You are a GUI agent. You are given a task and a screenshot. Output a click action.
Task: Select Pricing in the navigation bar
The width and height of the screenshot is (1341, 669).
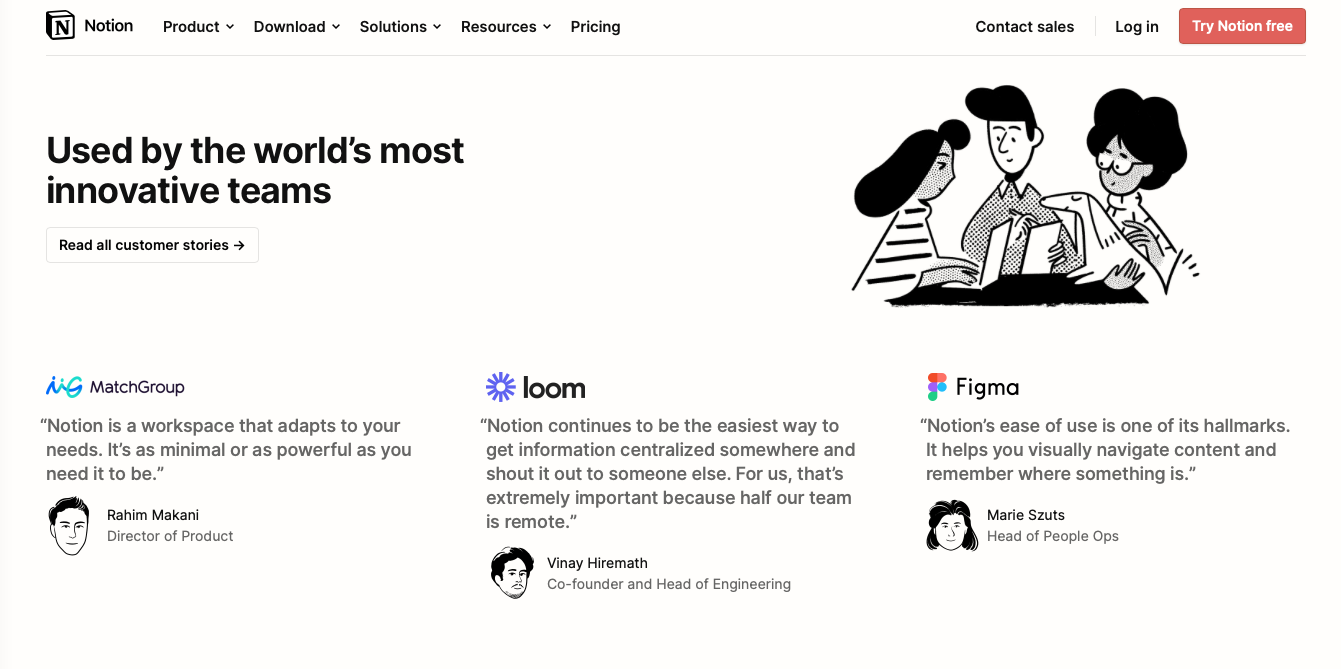(595, 27)
